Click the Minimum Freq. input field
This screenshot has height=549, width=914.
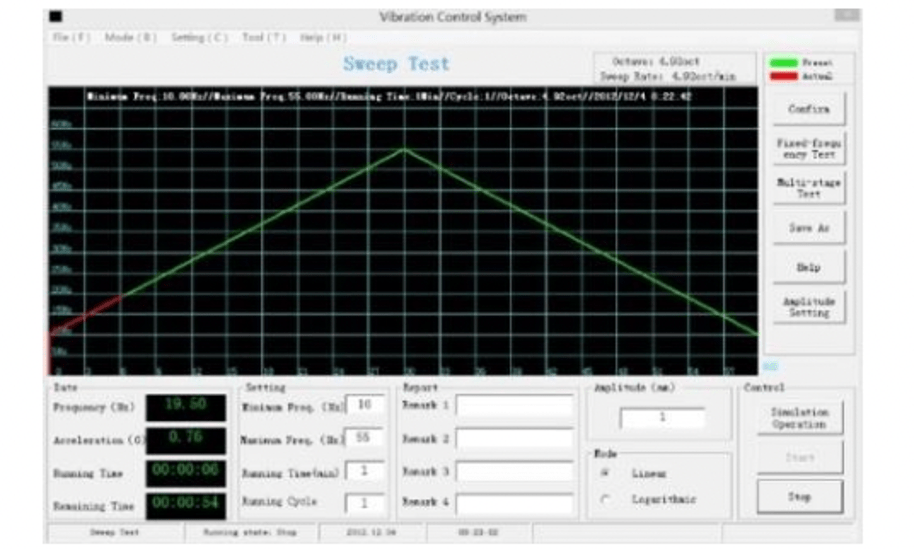[364, 405]
